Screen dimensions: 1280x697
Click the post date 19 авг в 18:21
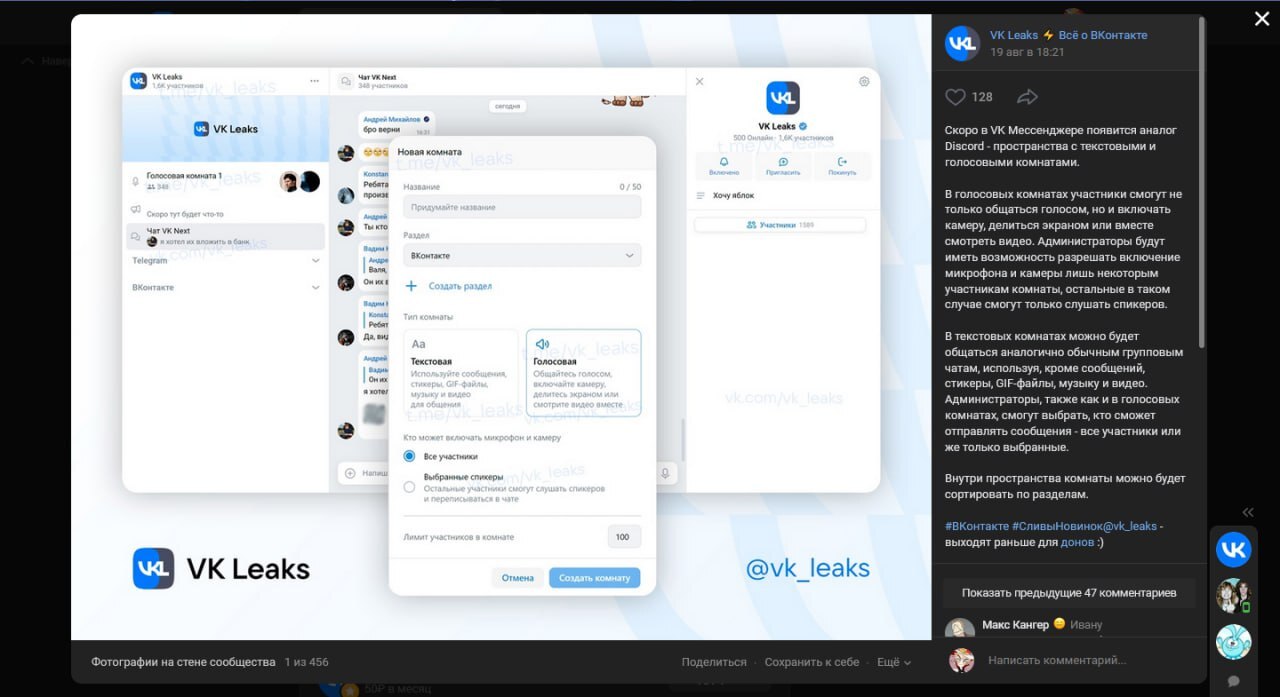coord(1027,52)
